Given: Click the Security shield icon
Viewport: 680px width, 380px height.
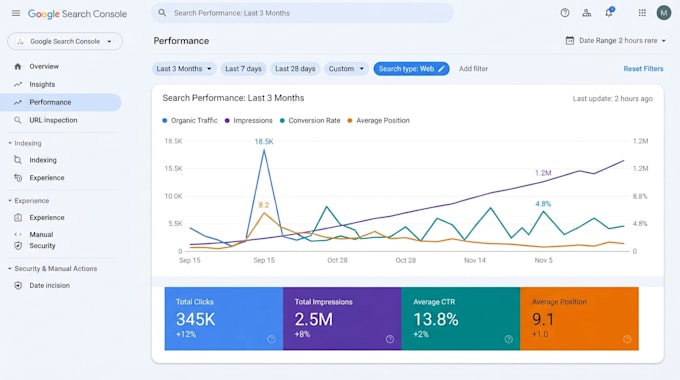Looking at the screenshot, I should pos(18,246).
